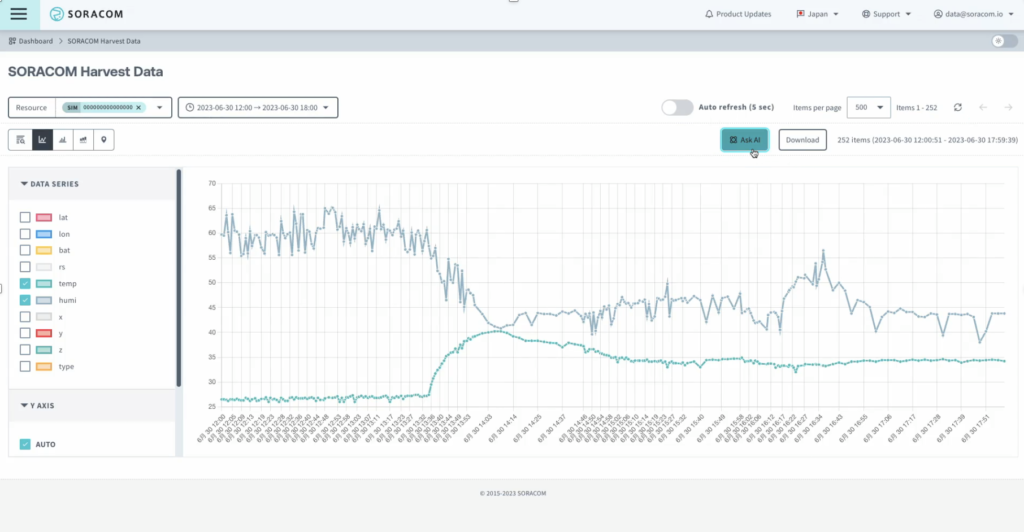Click the refresh data icon
Viewport: 1024px width, 532px height.
coord(957,108)
